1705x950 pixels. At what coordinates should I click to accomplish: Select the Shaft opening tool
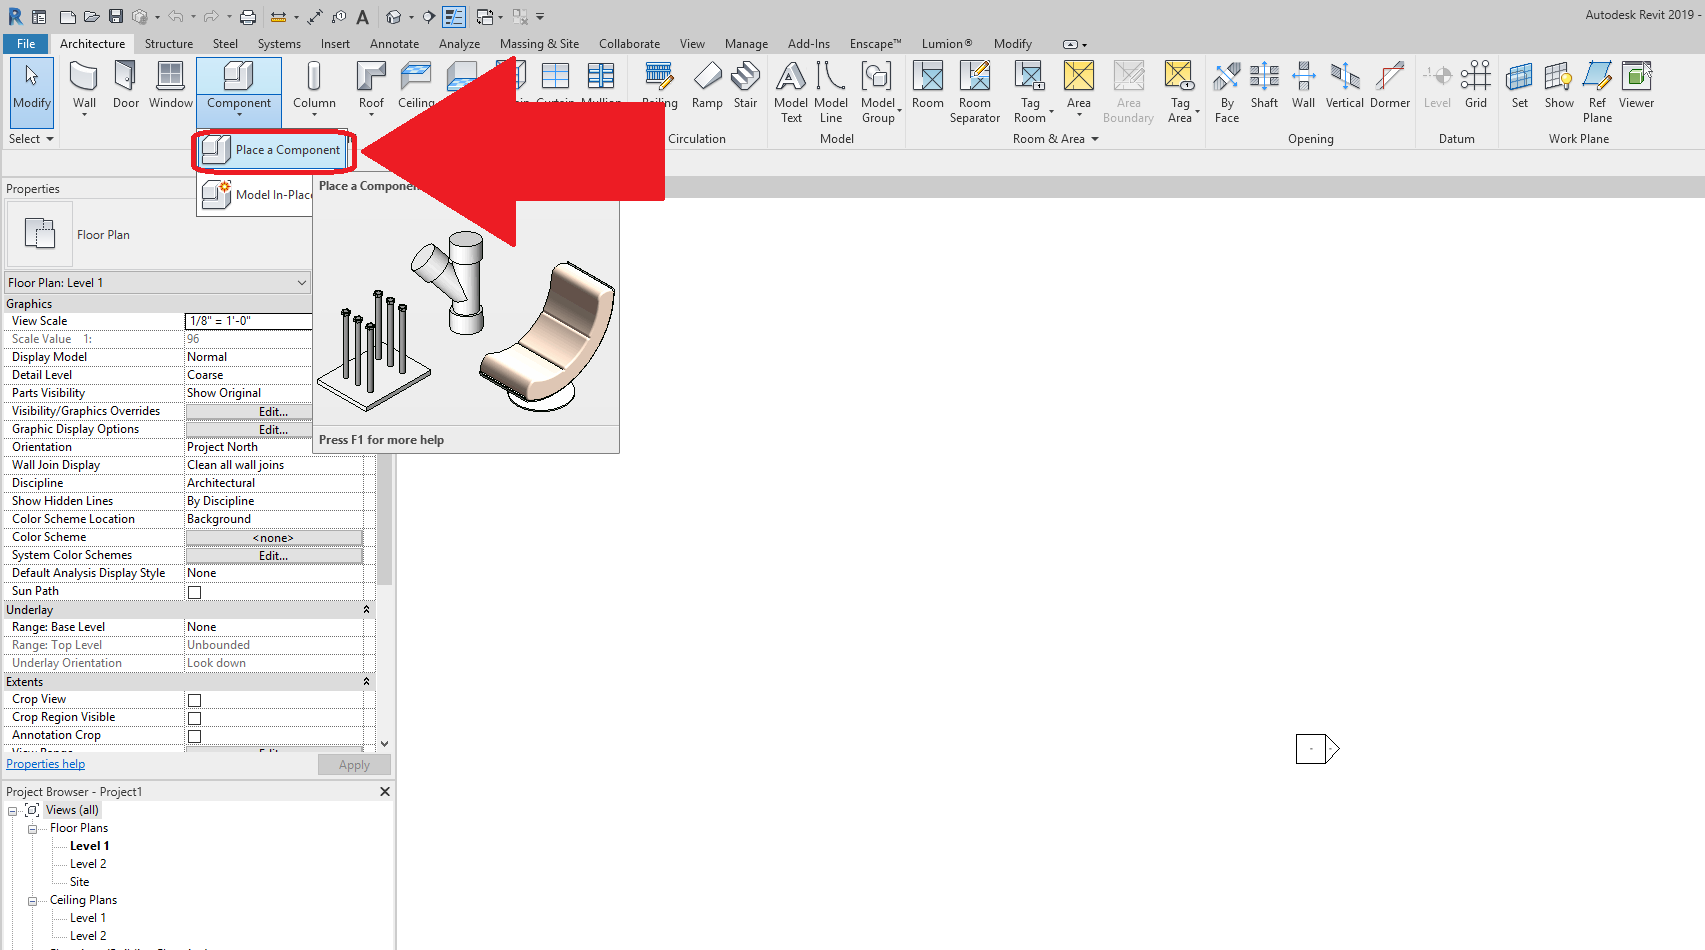coord(1263,85)
